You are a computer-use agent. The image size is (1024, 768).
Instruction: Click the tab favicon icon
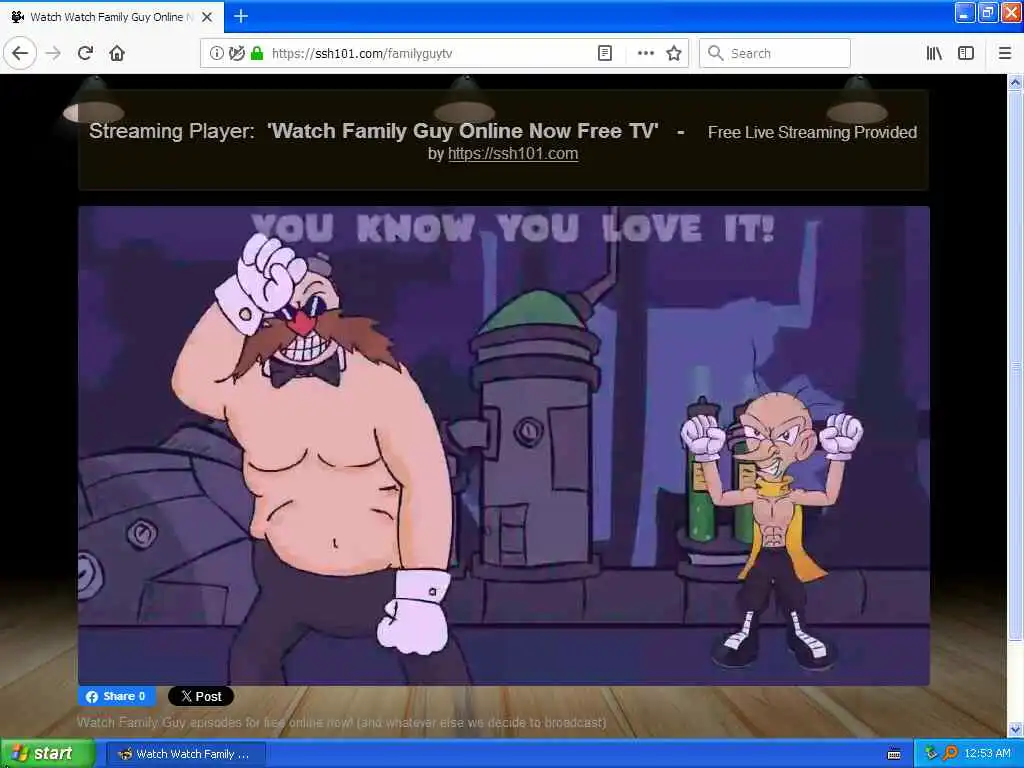coord(18,17)
